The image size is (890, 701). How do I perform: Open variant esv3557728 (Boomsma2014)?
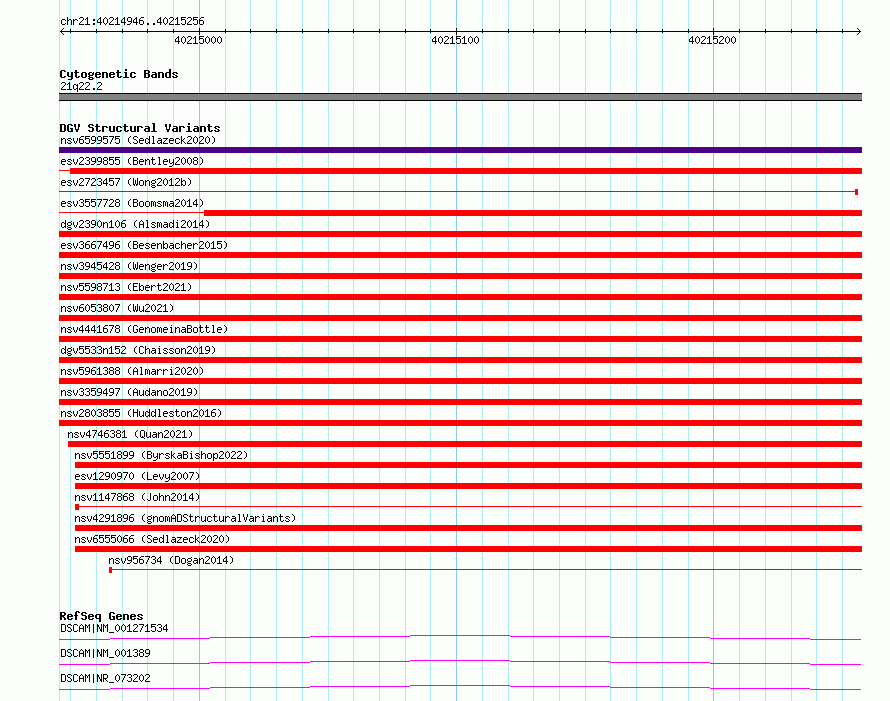click(x=132, y=203)
